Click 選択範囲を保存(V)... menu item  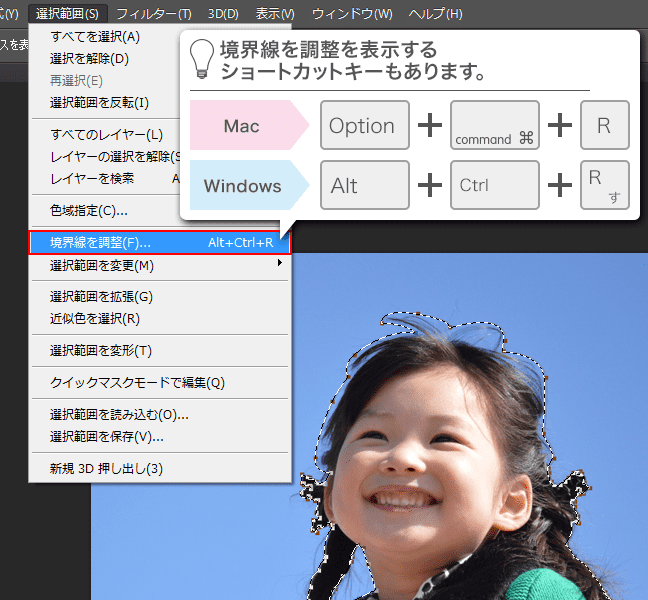[107, 436]
